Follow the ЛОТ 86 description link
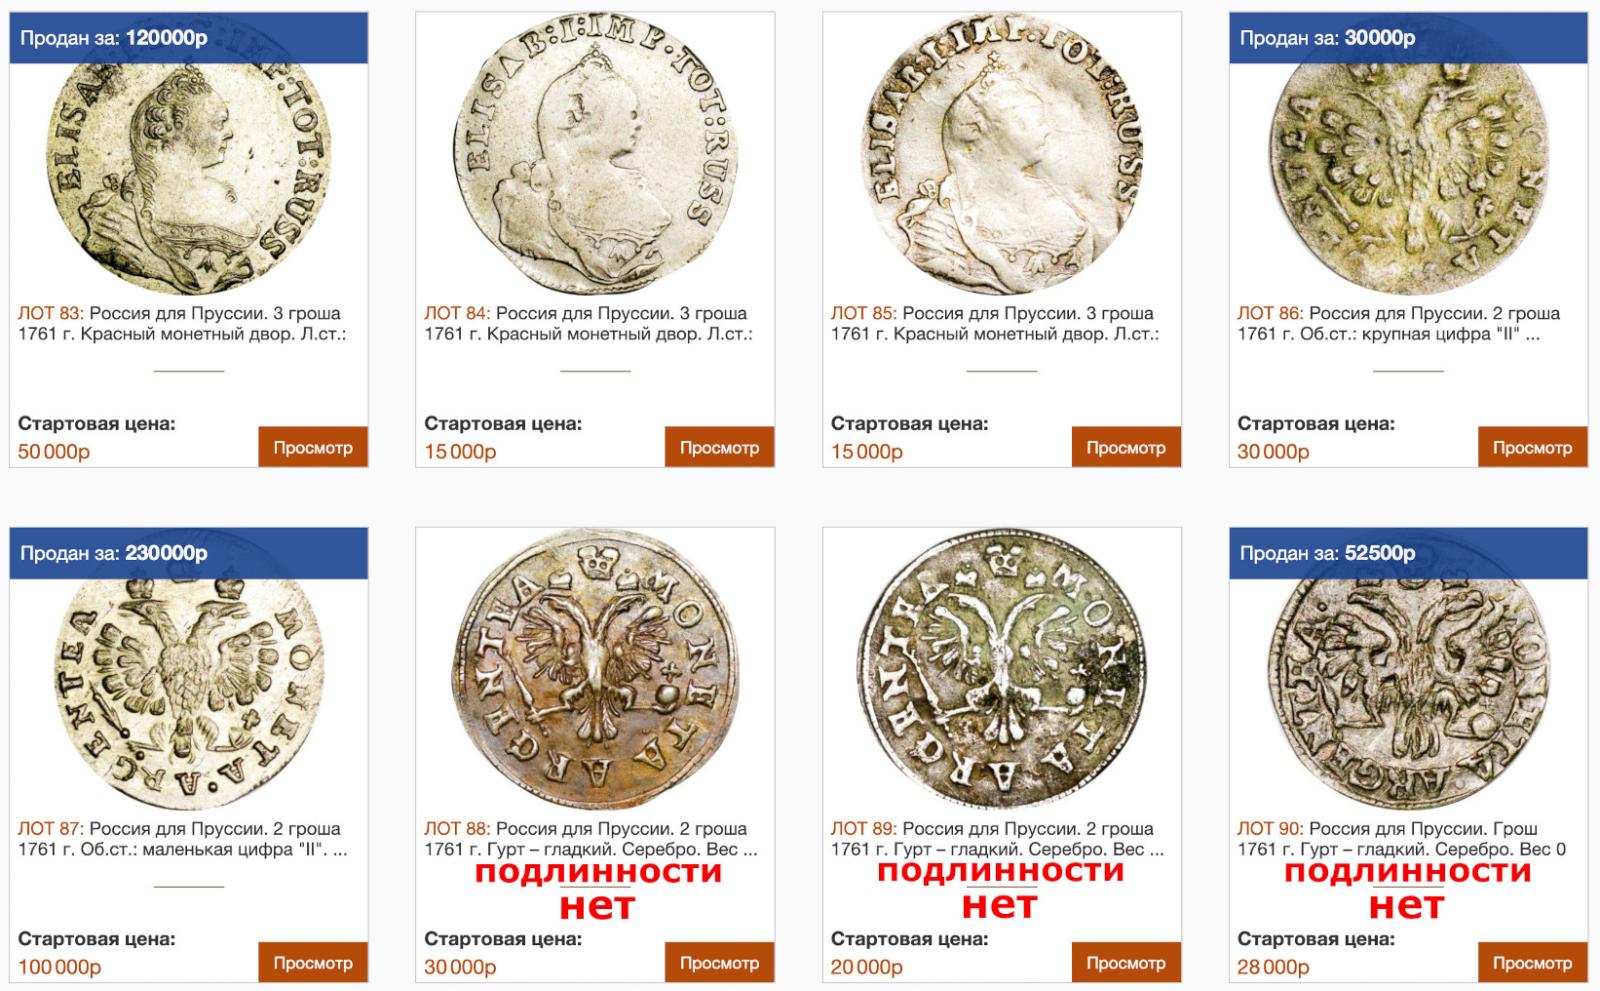The width and height of the screenshot is (1600, 991). [1398, 323]
